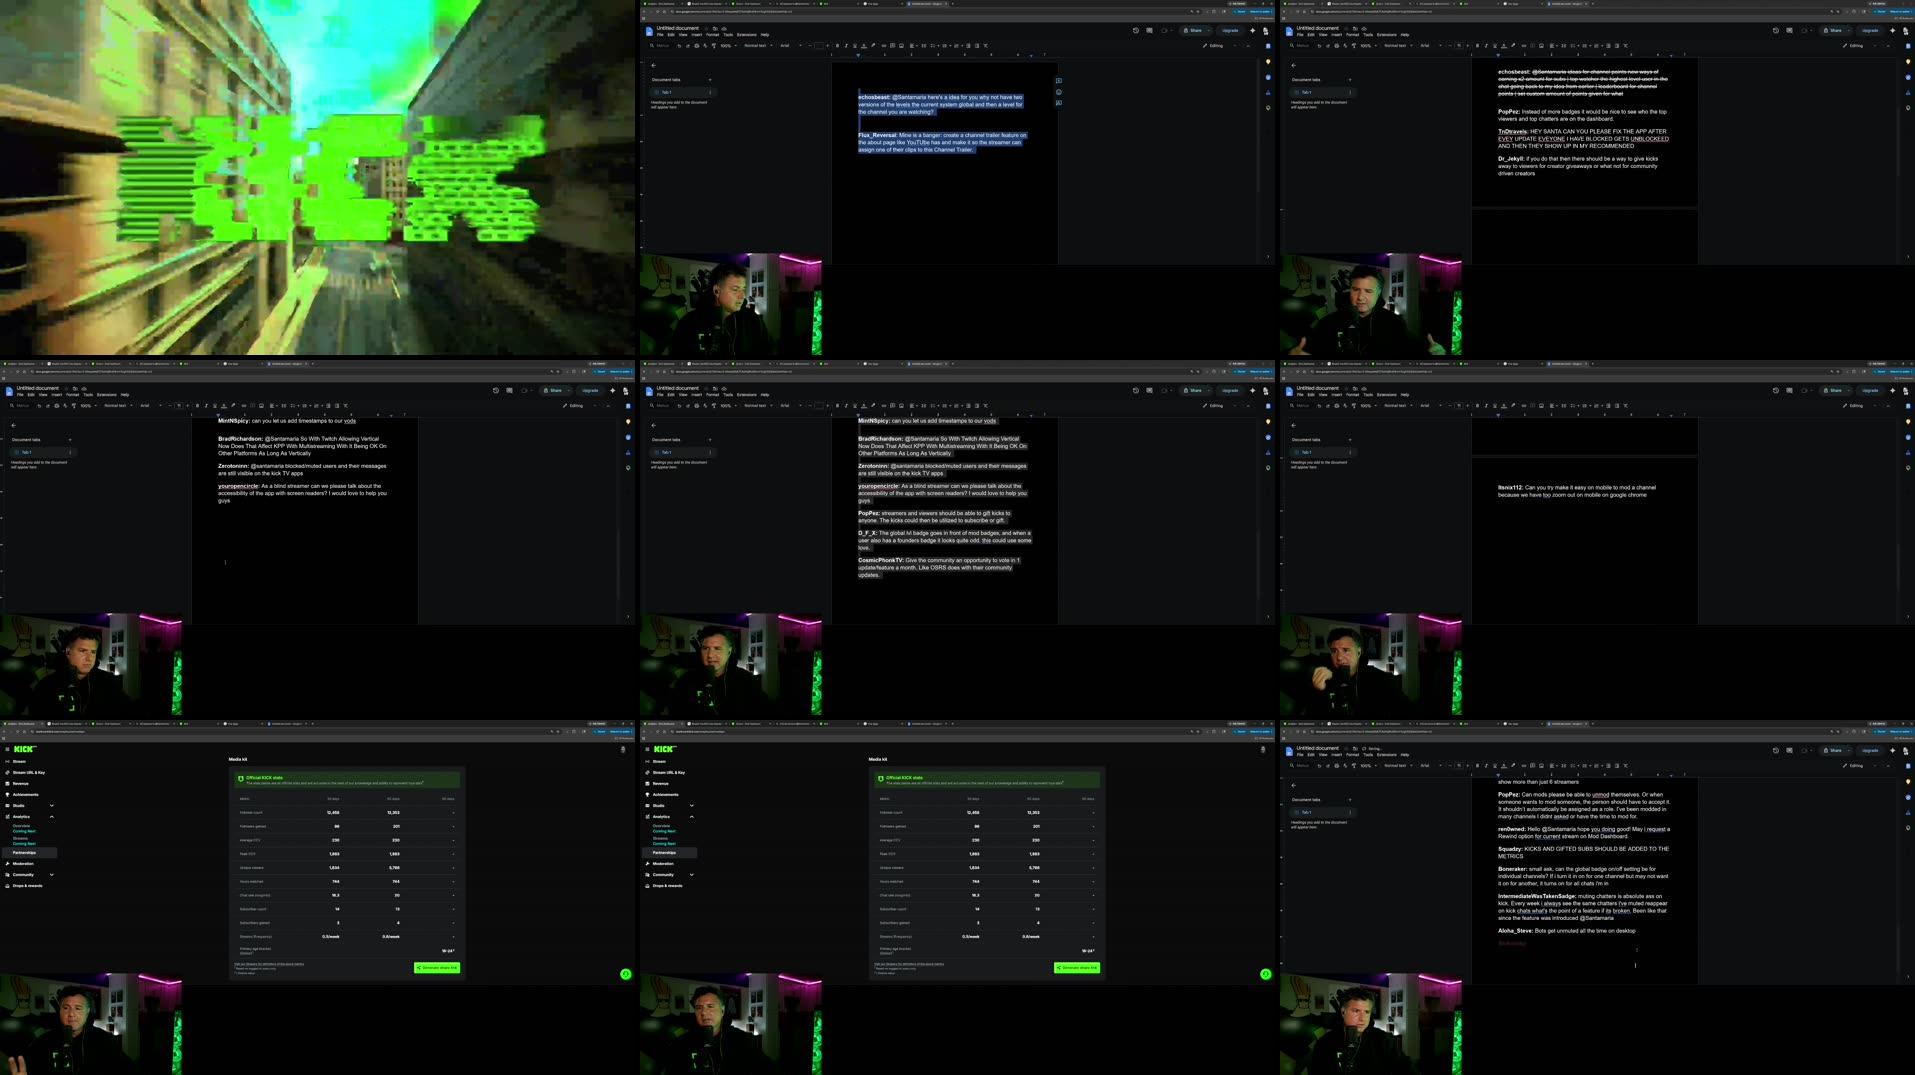
Task: Click emoji reaction margin icon in Flux_Reversal frame
Action: click(1059, 92)
